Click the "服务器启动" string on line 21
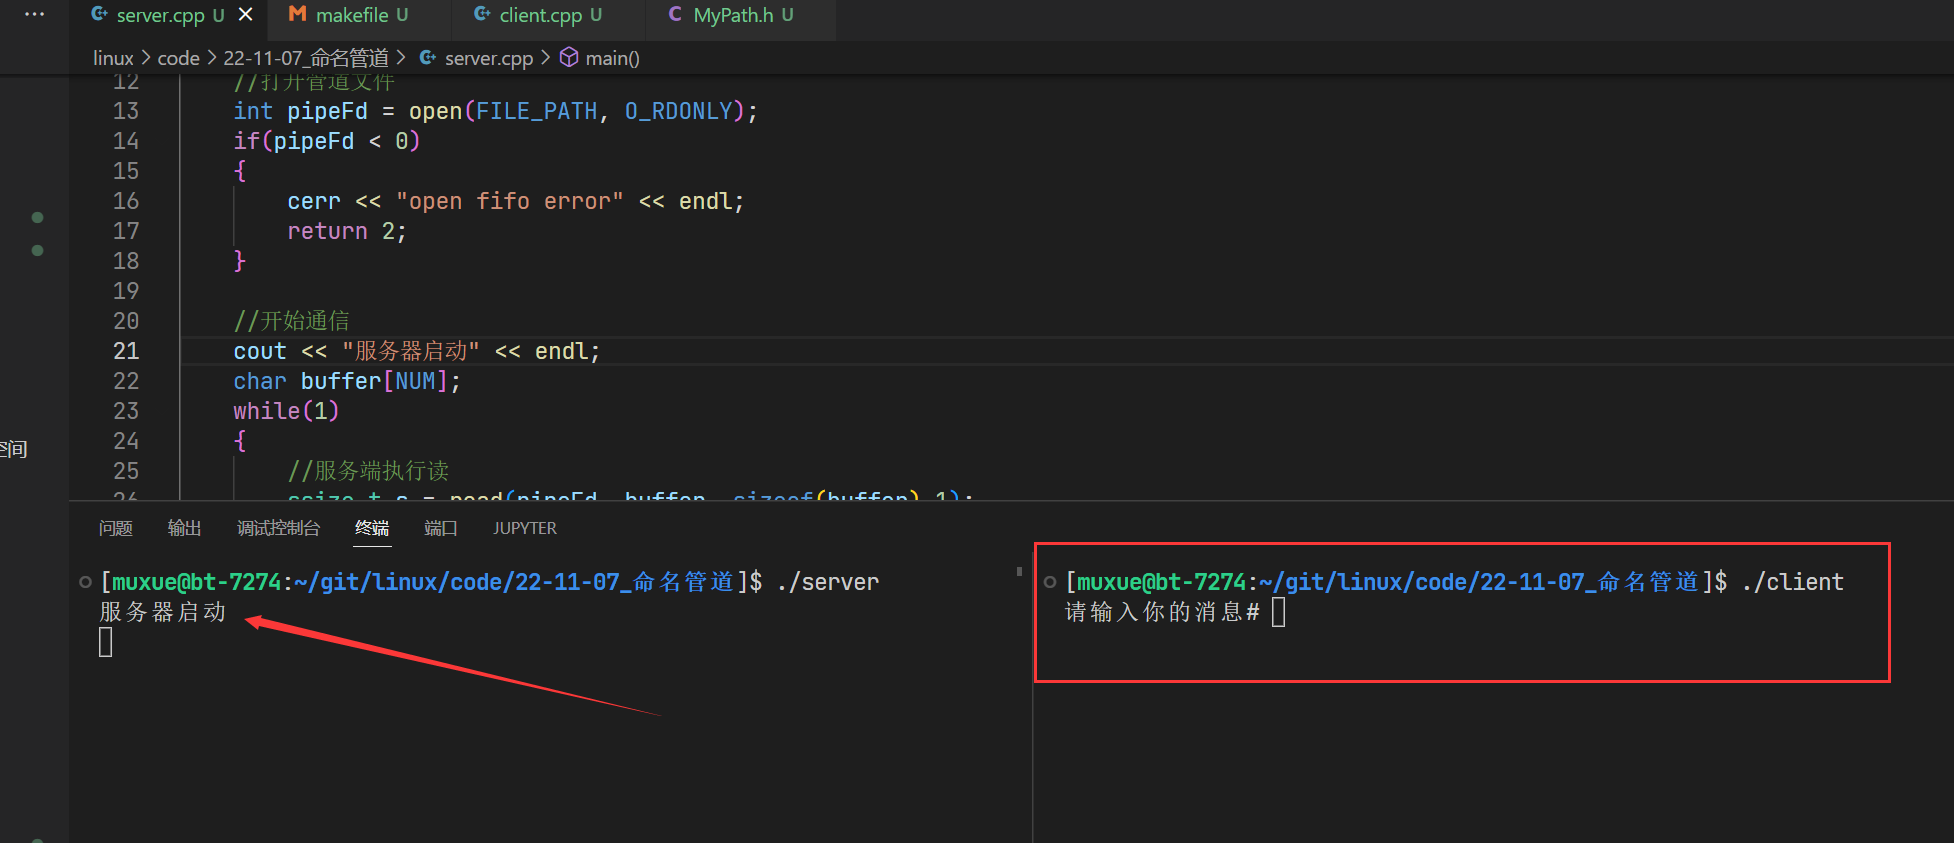This screenshot has width=1954, height=843. click(x=411, y=351)
